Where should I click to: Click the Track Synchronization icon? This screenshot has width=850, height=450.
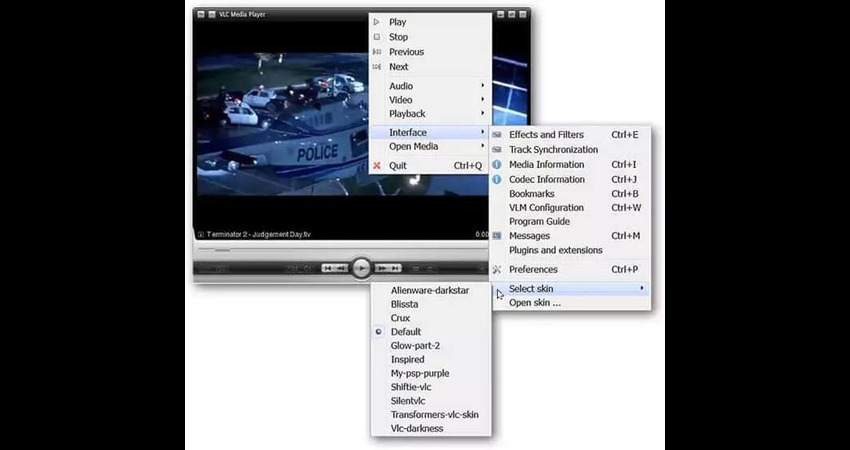click(x=497, y=150)
